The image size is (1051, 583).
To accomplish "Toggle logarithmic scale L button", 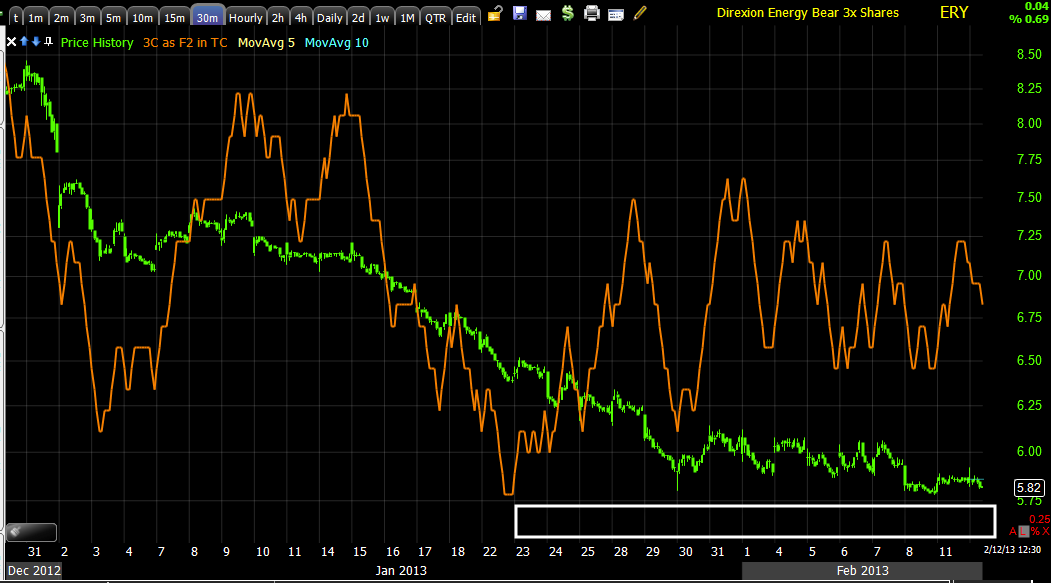I will [1024, 531].
